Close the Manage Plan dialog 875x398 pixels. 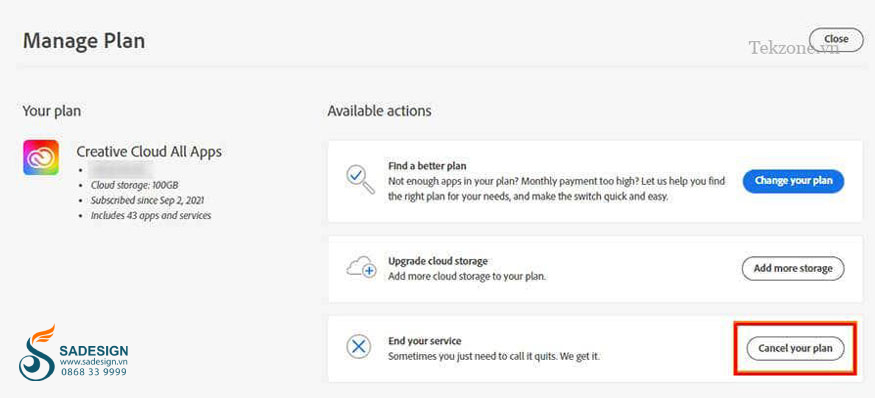pyautogui.click(x=836, y=40)
